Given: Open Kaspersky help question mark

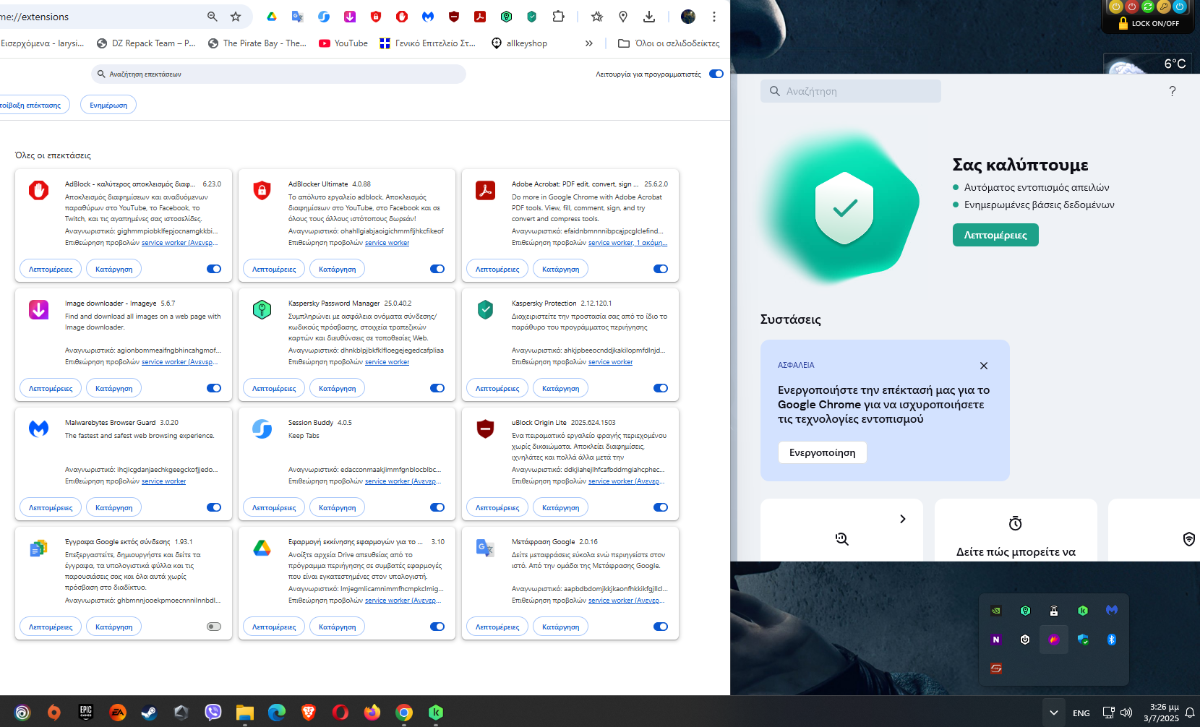Looking at the screenshot, I should [1172, 91].
